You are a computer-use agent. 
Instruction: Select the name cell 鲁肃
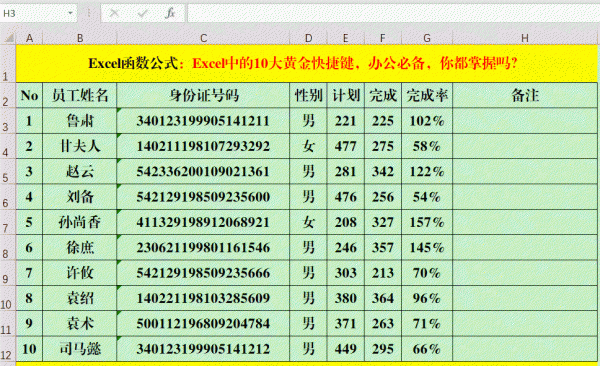(x=80, y=121)
